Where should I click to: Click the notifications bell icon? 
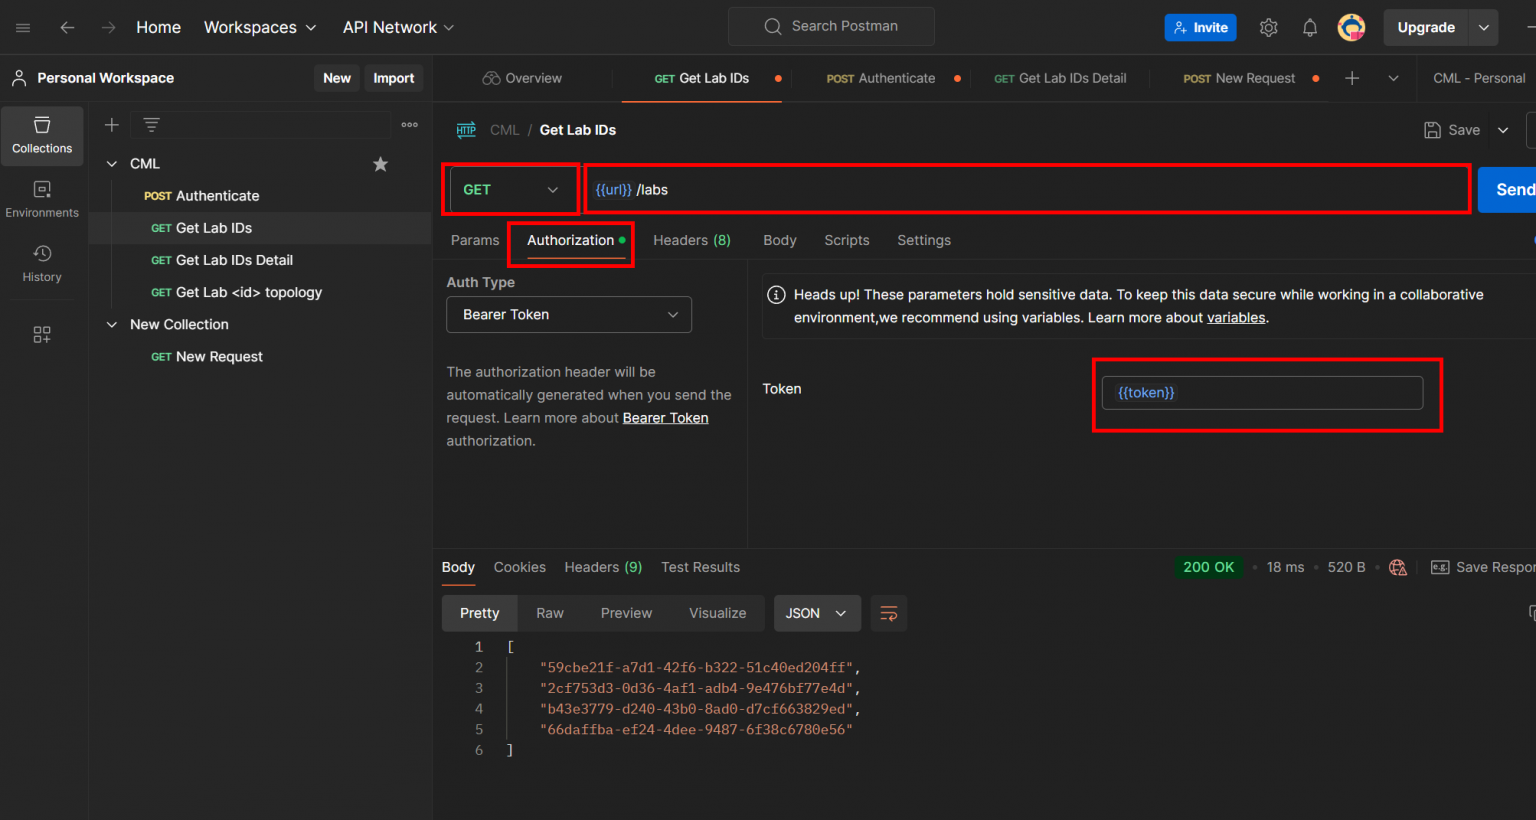point(1309,27)
